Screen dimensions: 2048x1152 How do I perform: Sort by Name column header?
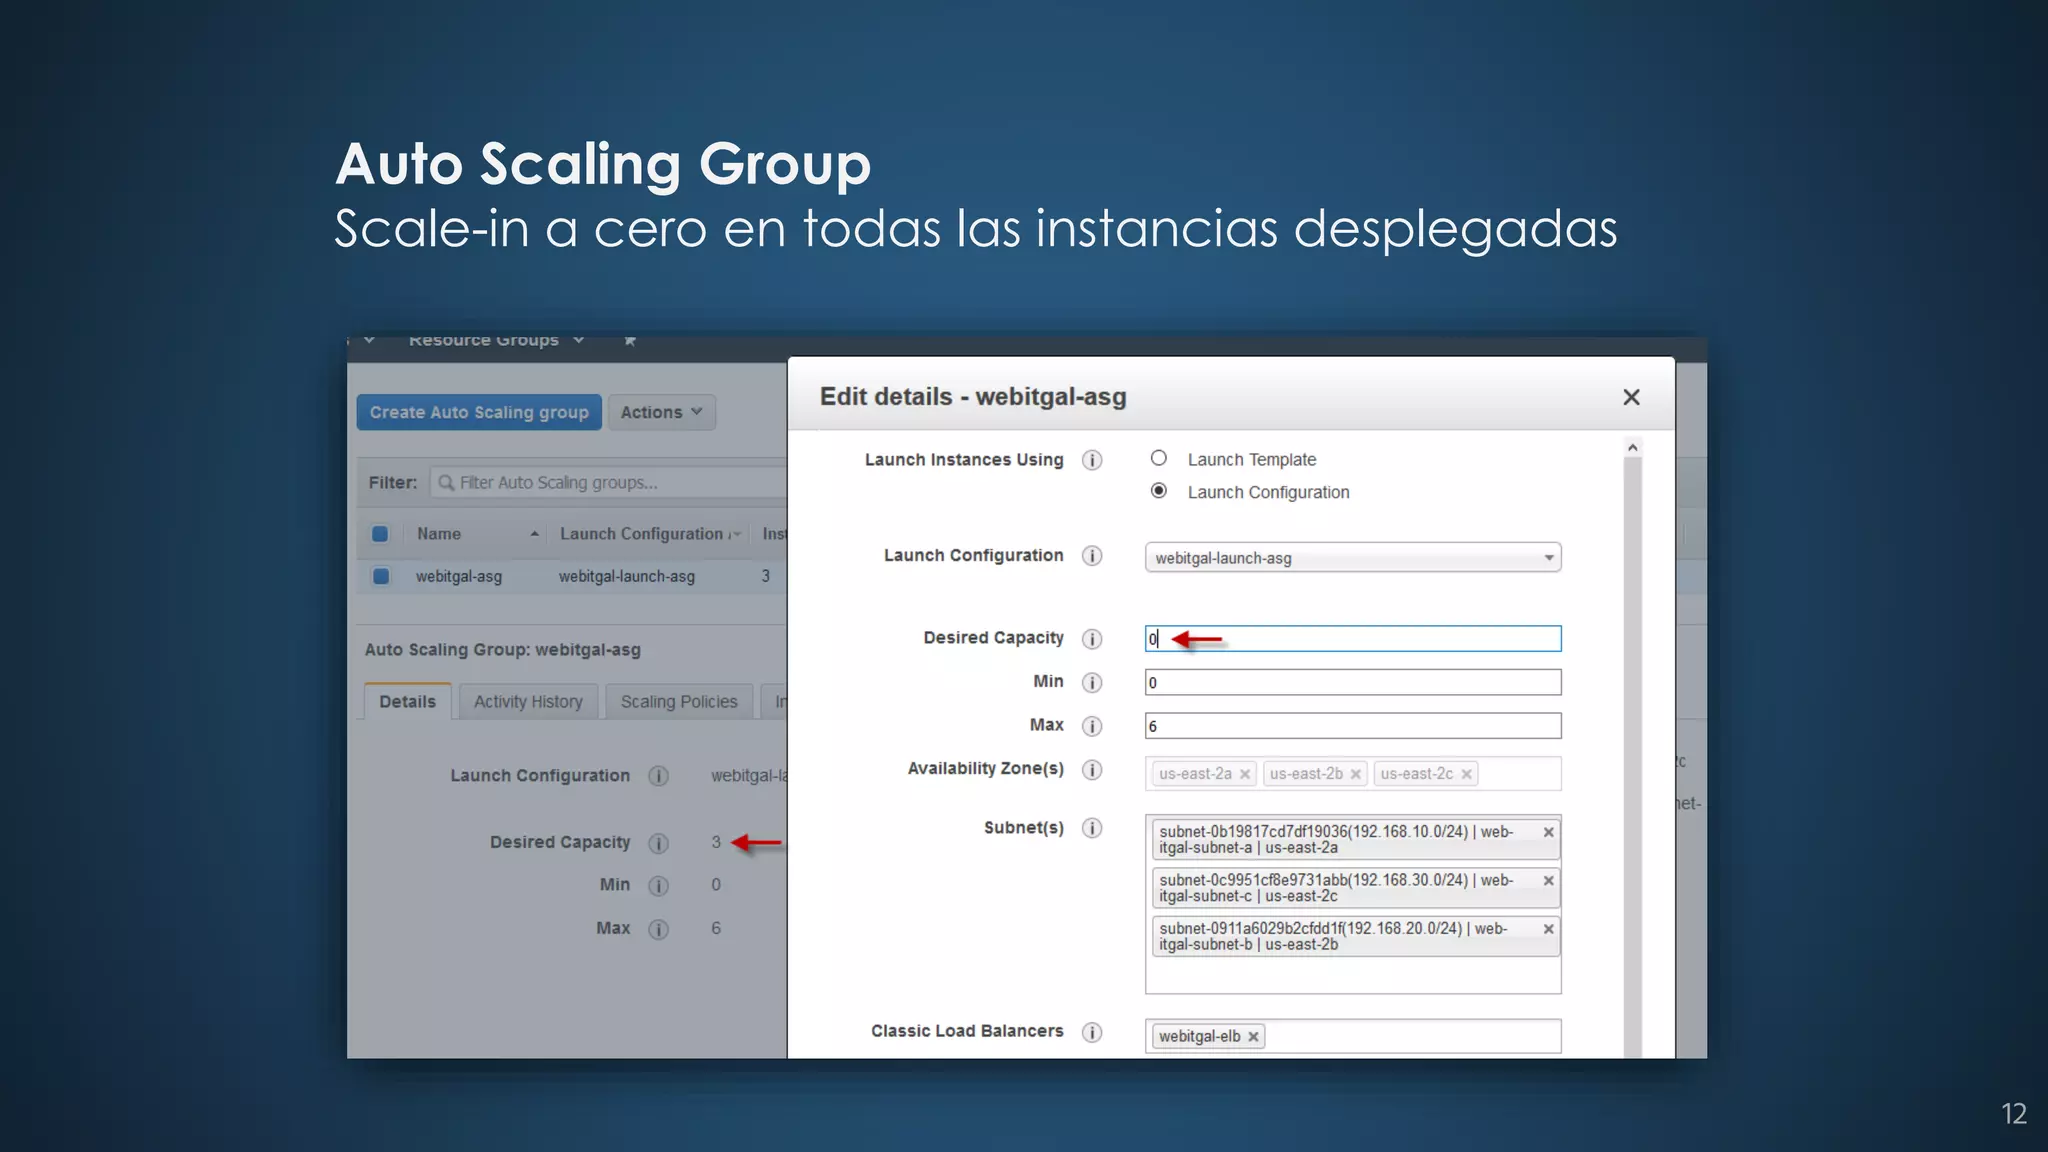[478, 534]
